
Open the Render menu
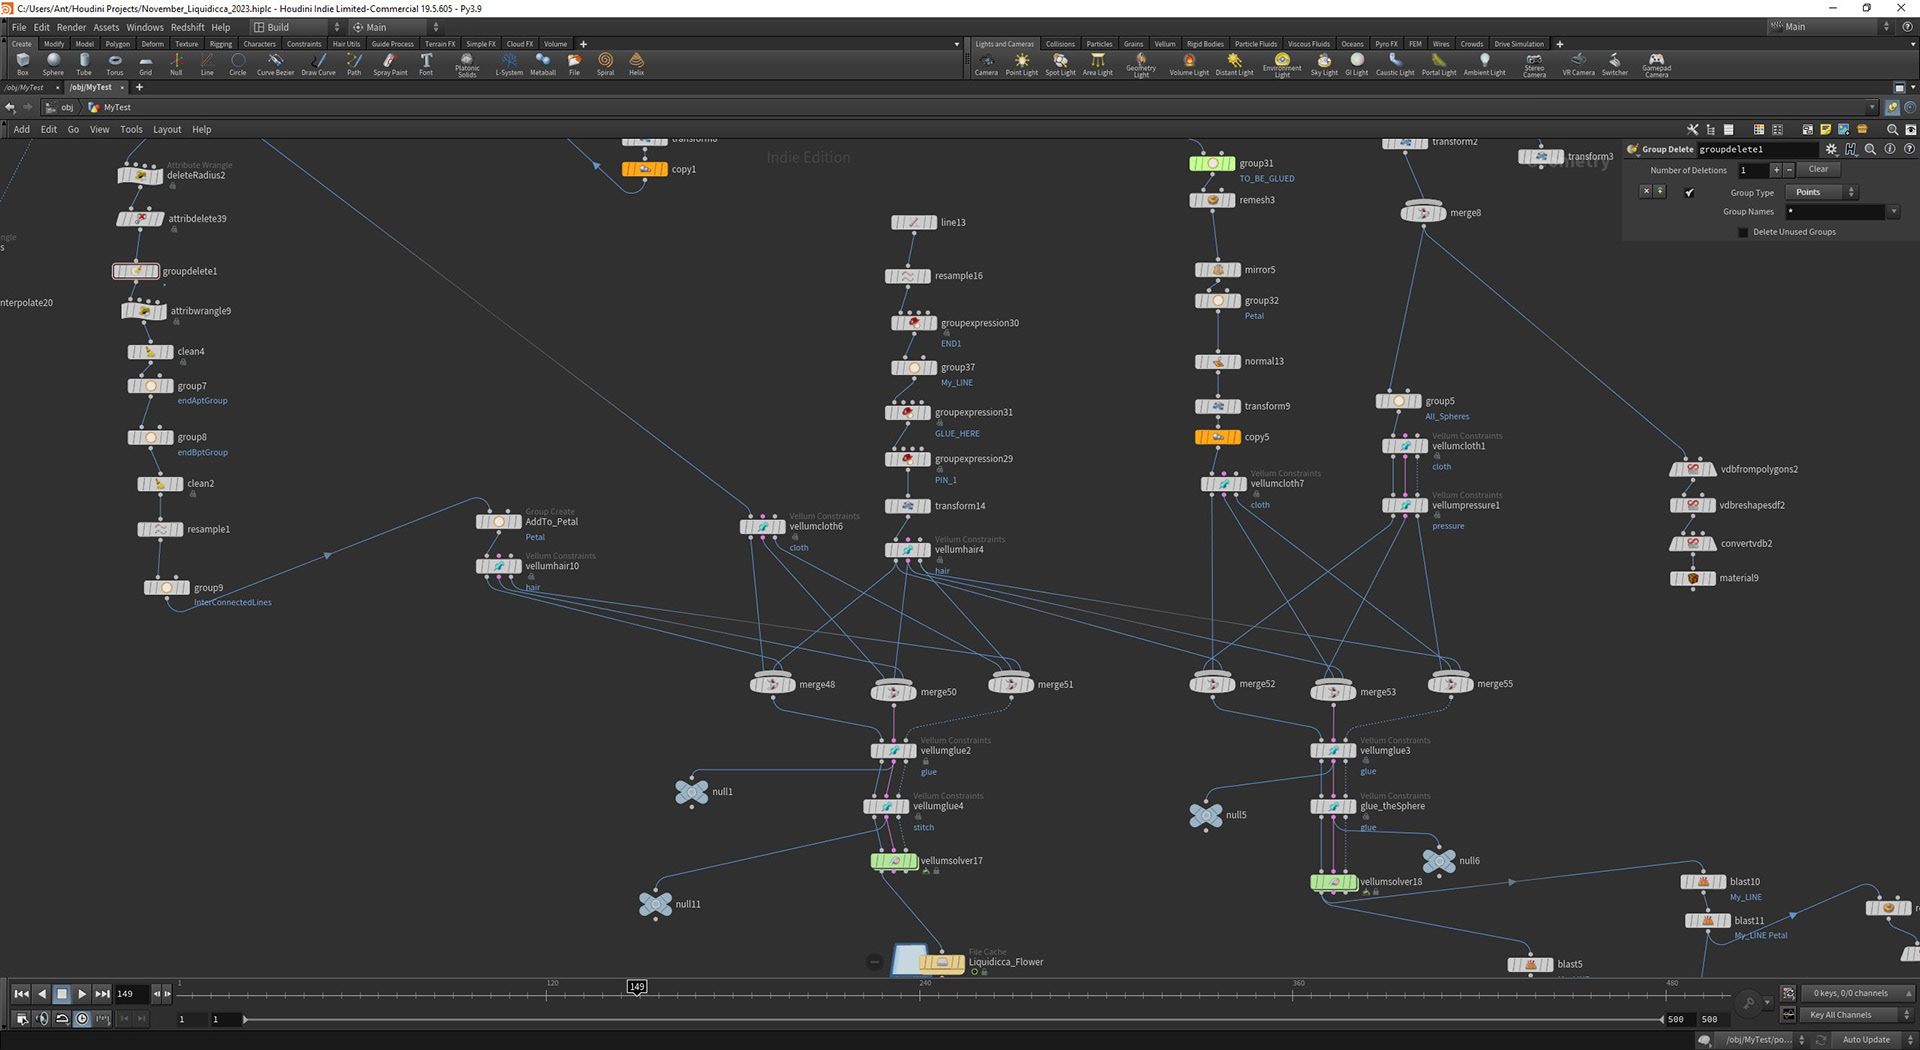pos(71,27)
